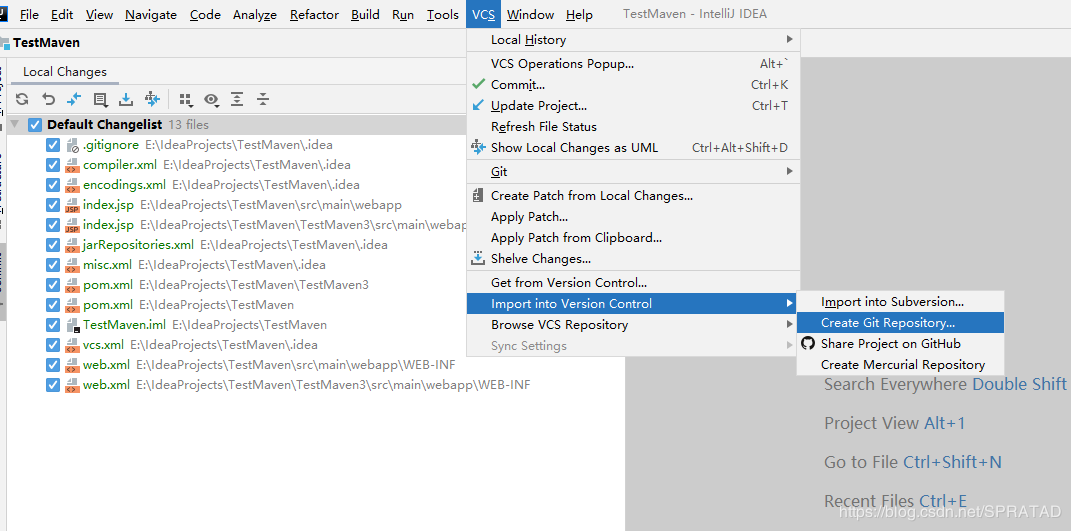Click the download-arrow Shelve icon in toolbar
Viewport: 1071px width, 531px height.
click(126, 99)
